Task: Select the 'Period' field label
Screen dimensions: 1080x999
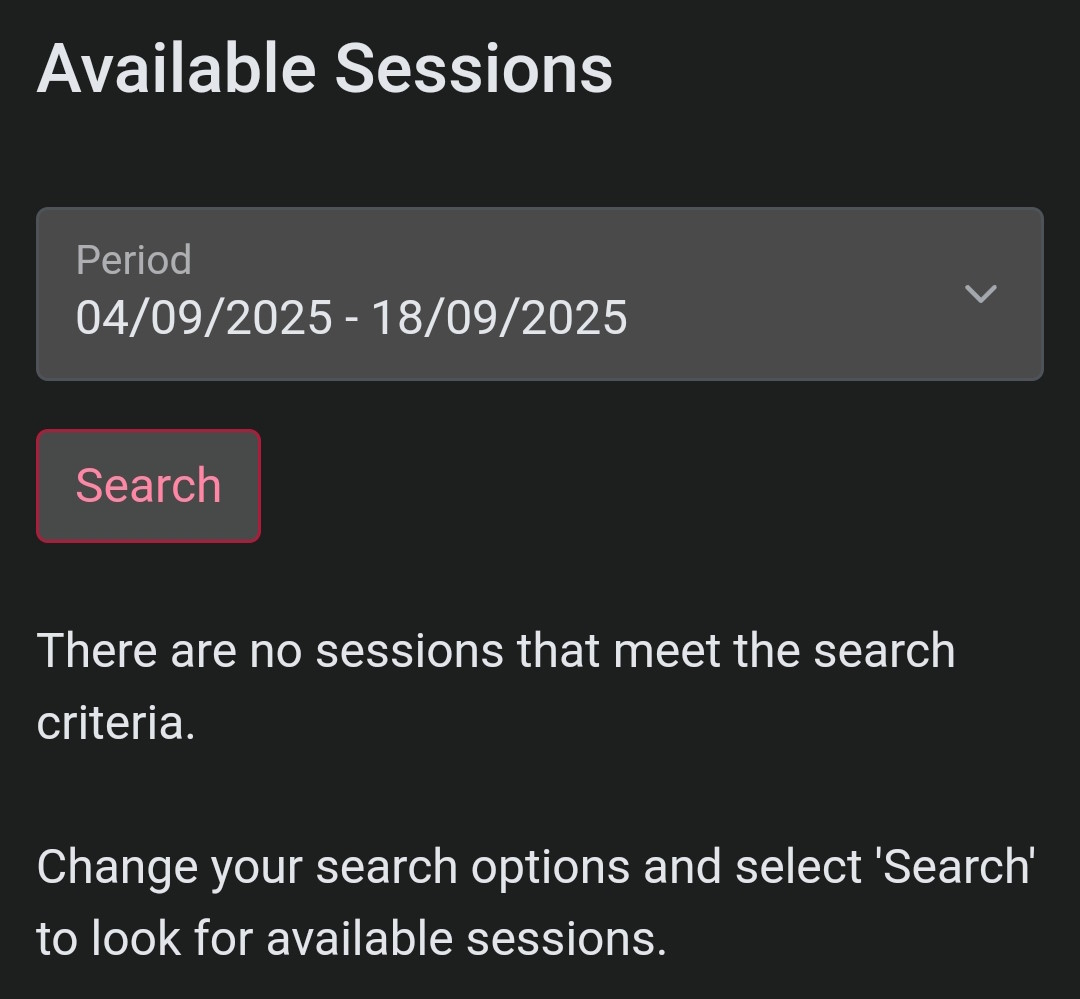Action: point(134,260)
